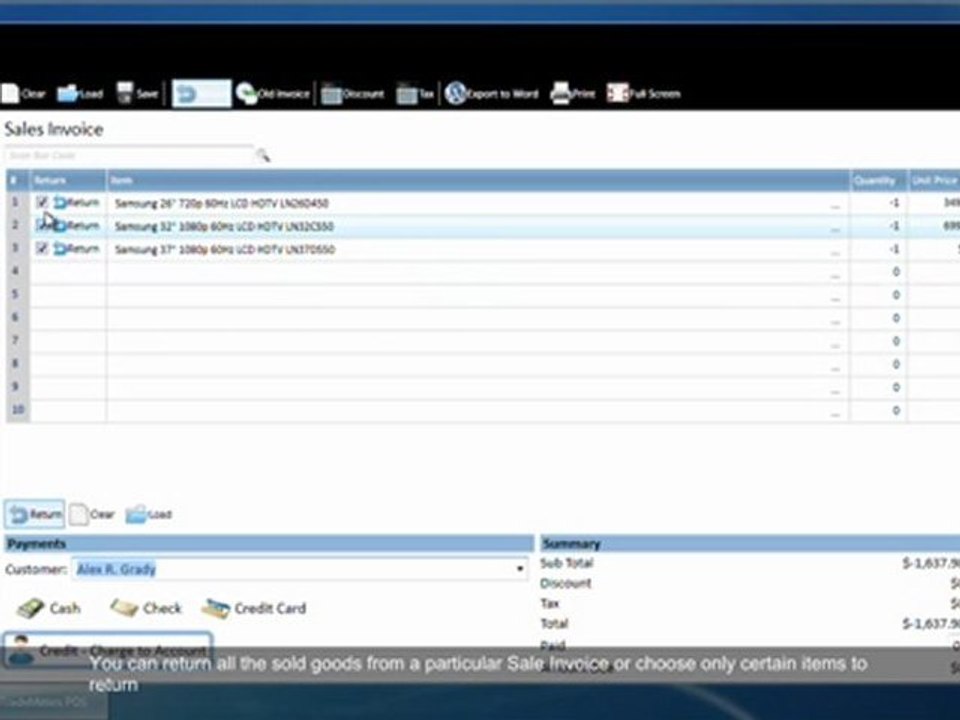Click the Total label in the Summary panel
Image resolution: width=960 pixels, height=720 pixels.
click(554, 623)
